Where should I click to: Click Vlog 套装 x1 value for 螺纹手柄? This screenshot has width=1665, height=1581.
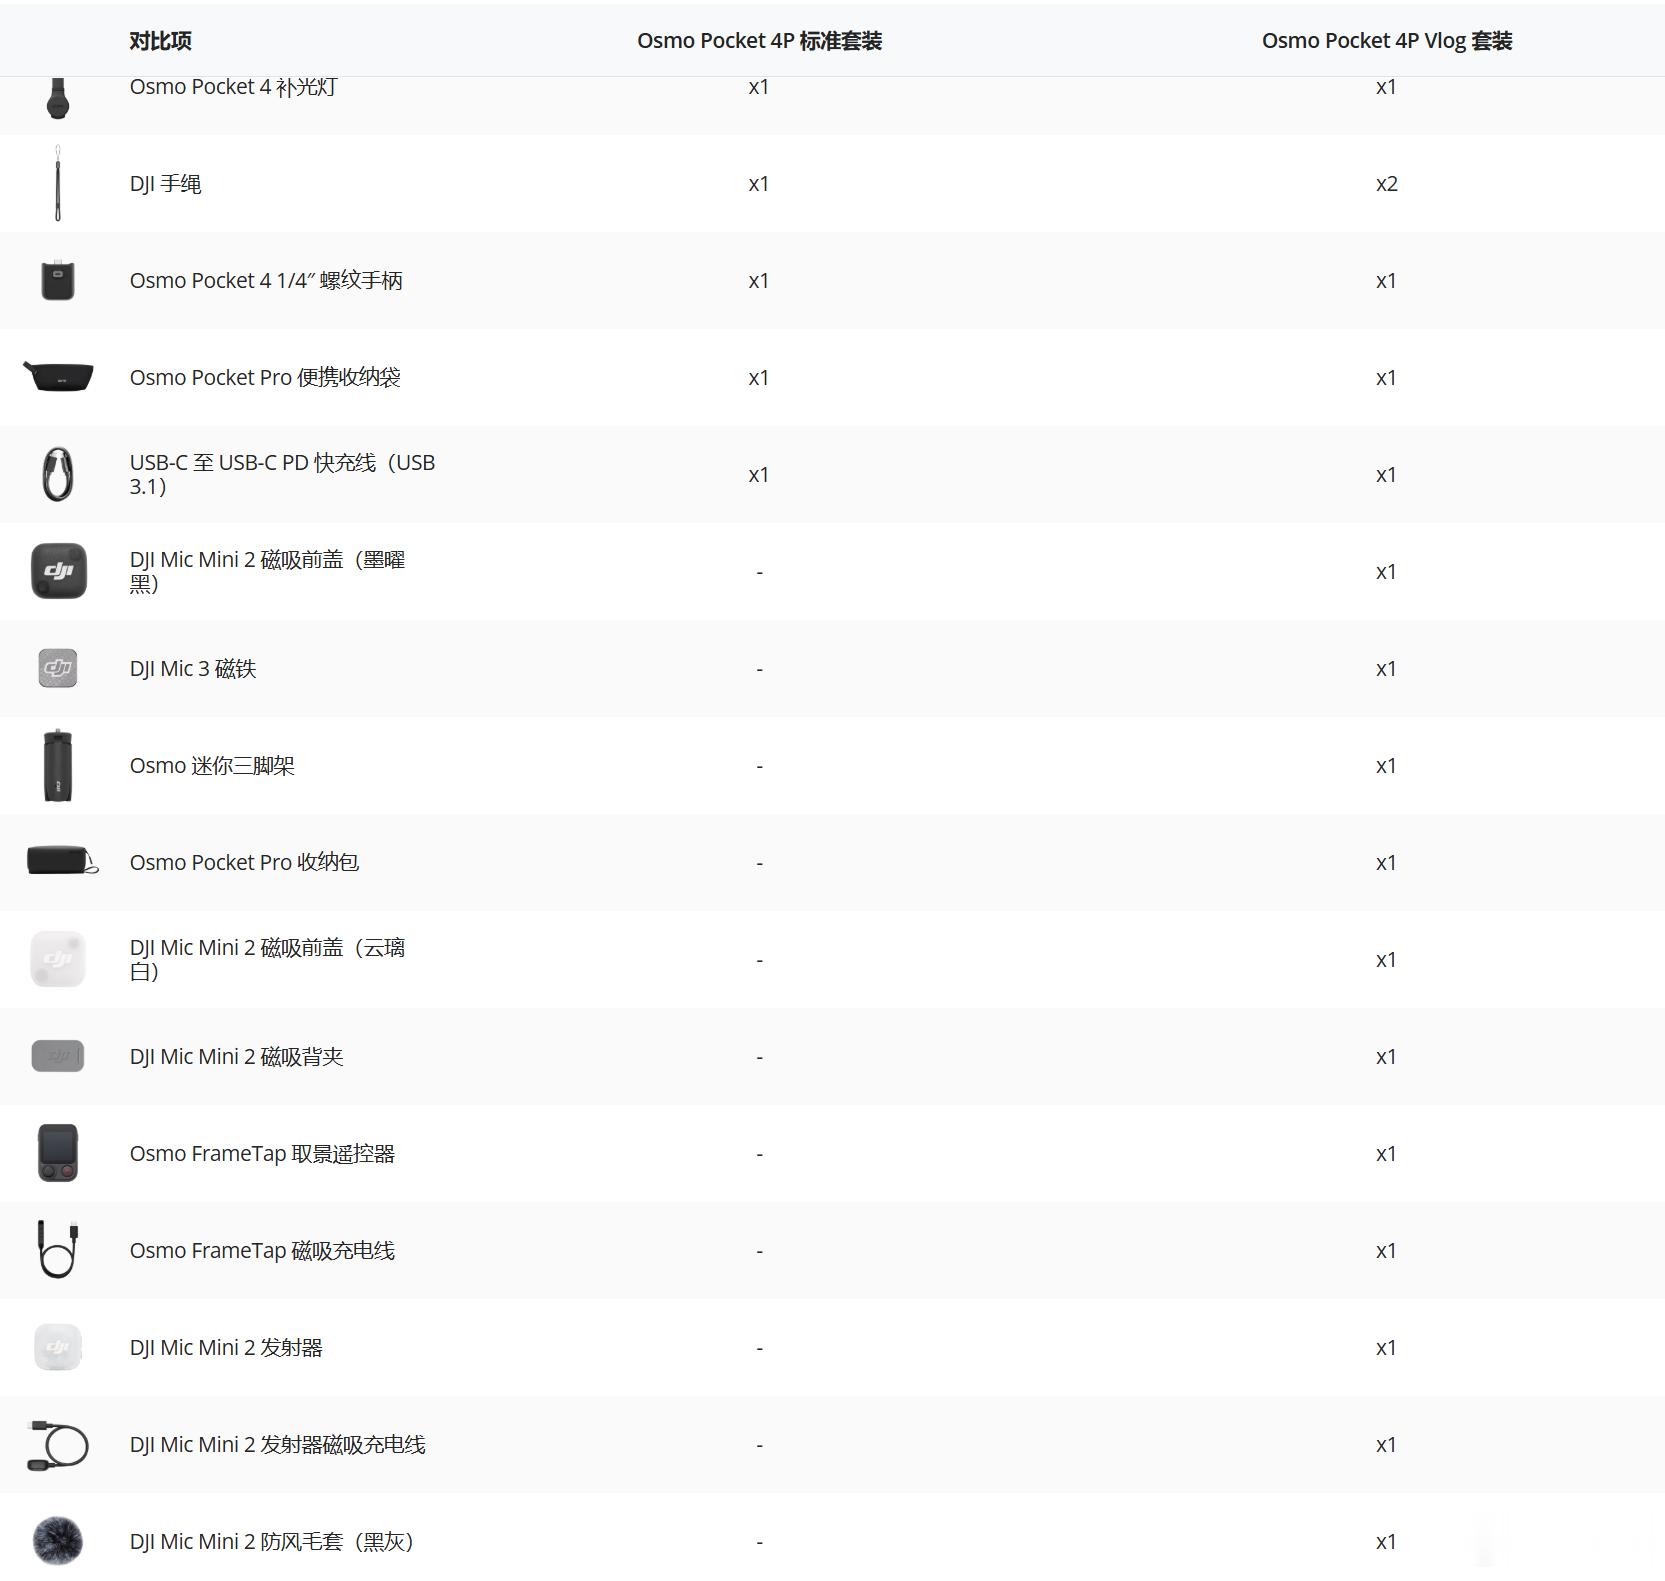click(x=1386, y=281)
